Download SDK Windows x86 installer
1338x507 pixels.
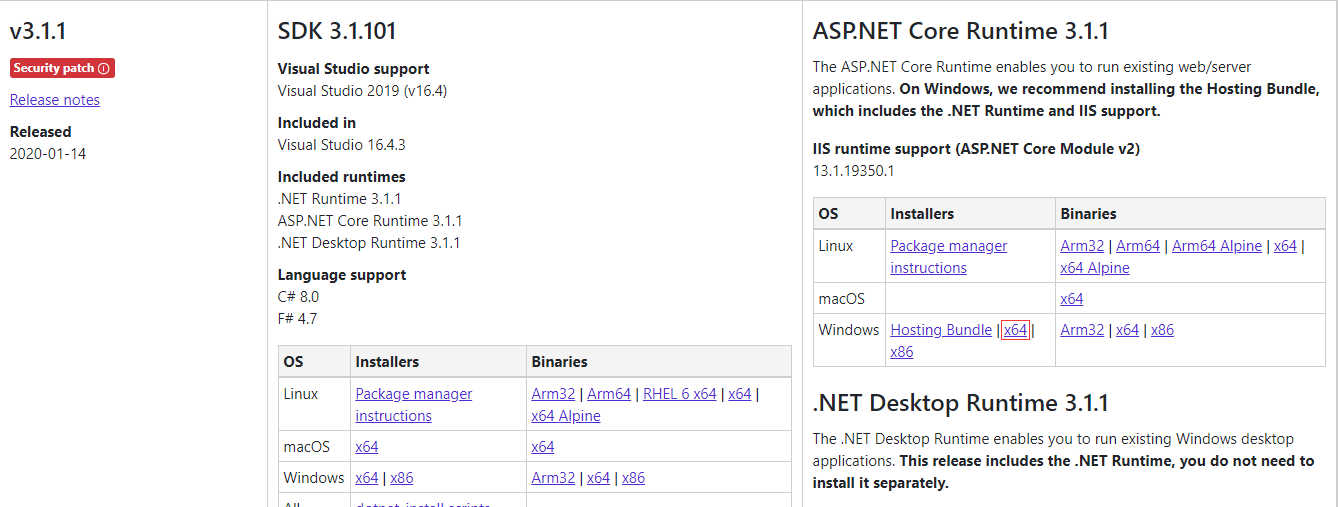click(402, 478)
